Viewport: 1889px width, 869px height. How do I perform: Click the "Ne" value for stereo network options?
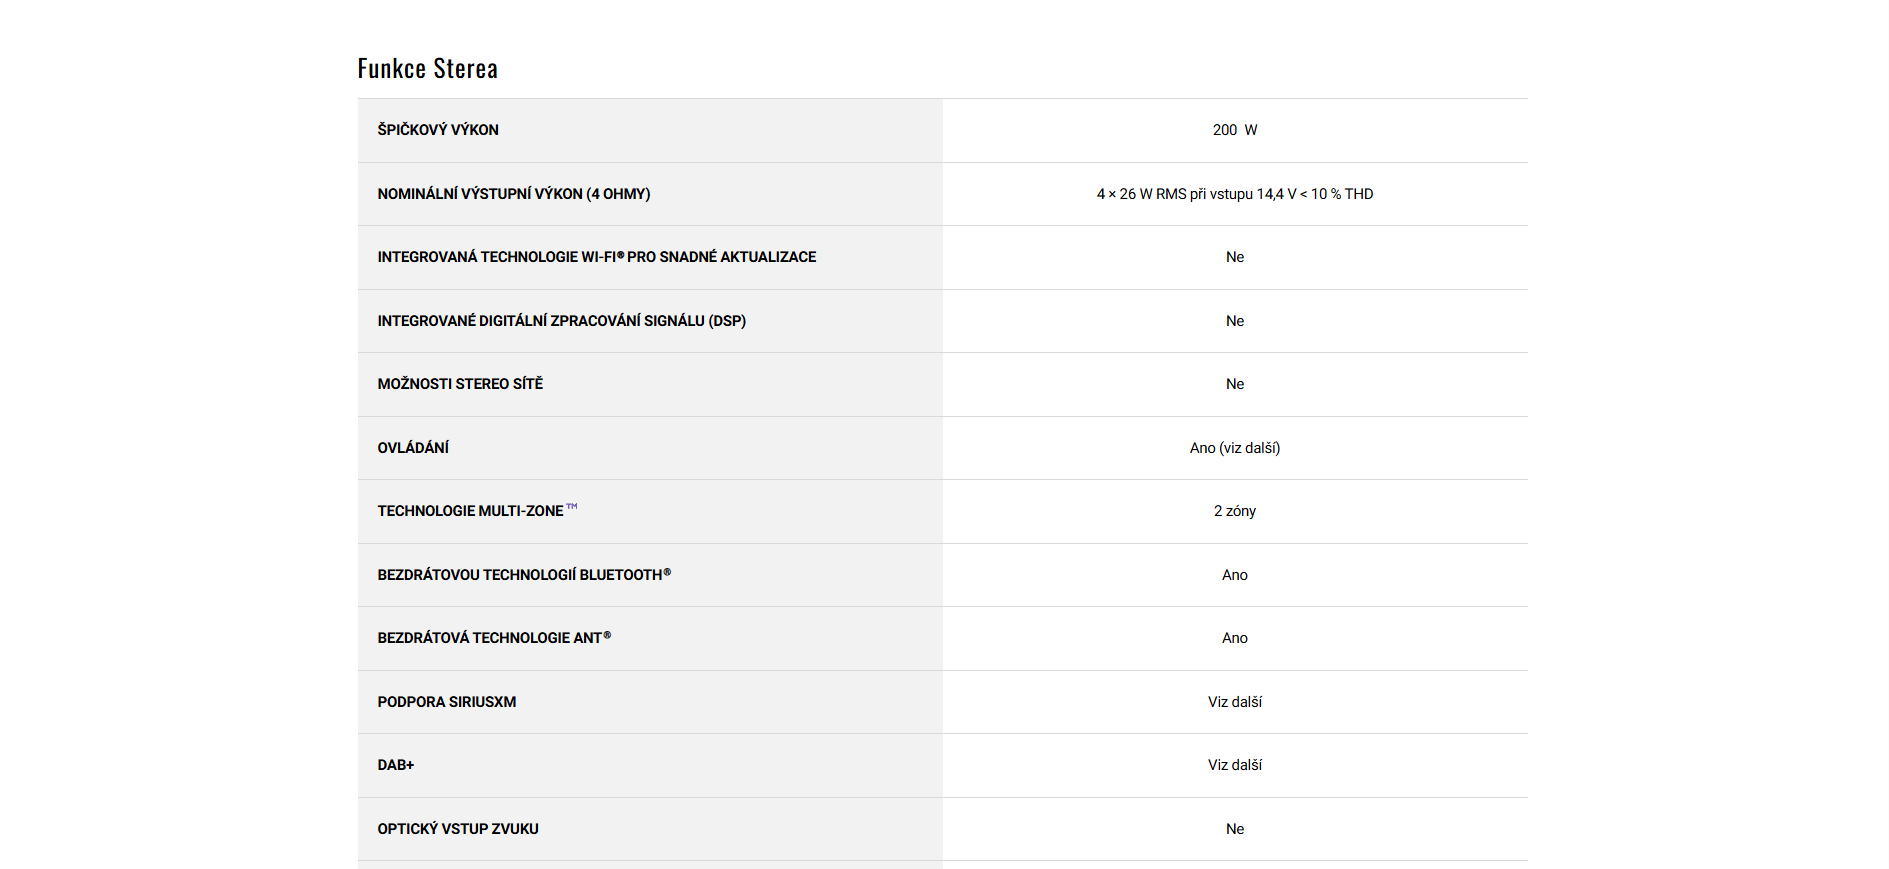tap(1234, 384)
